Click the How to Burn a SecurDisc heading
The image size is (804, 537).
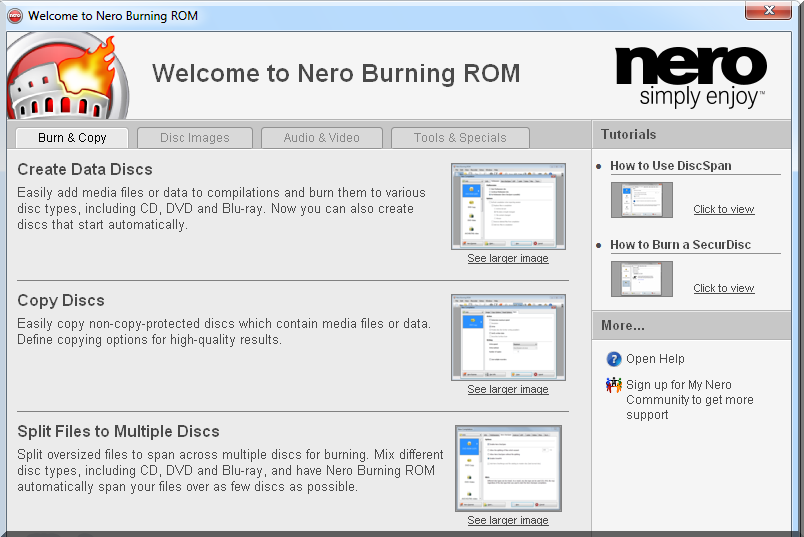(680, 245)
